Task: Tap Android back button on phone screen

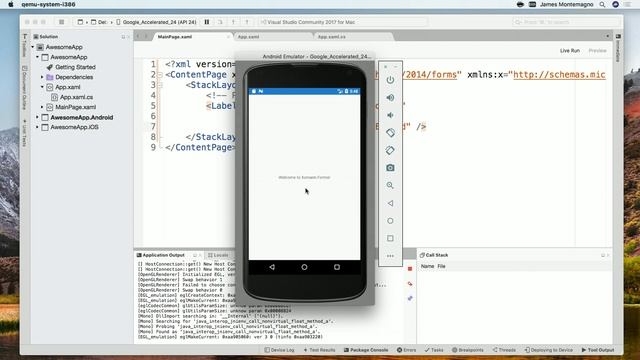Action: click(x=272, y=267)
